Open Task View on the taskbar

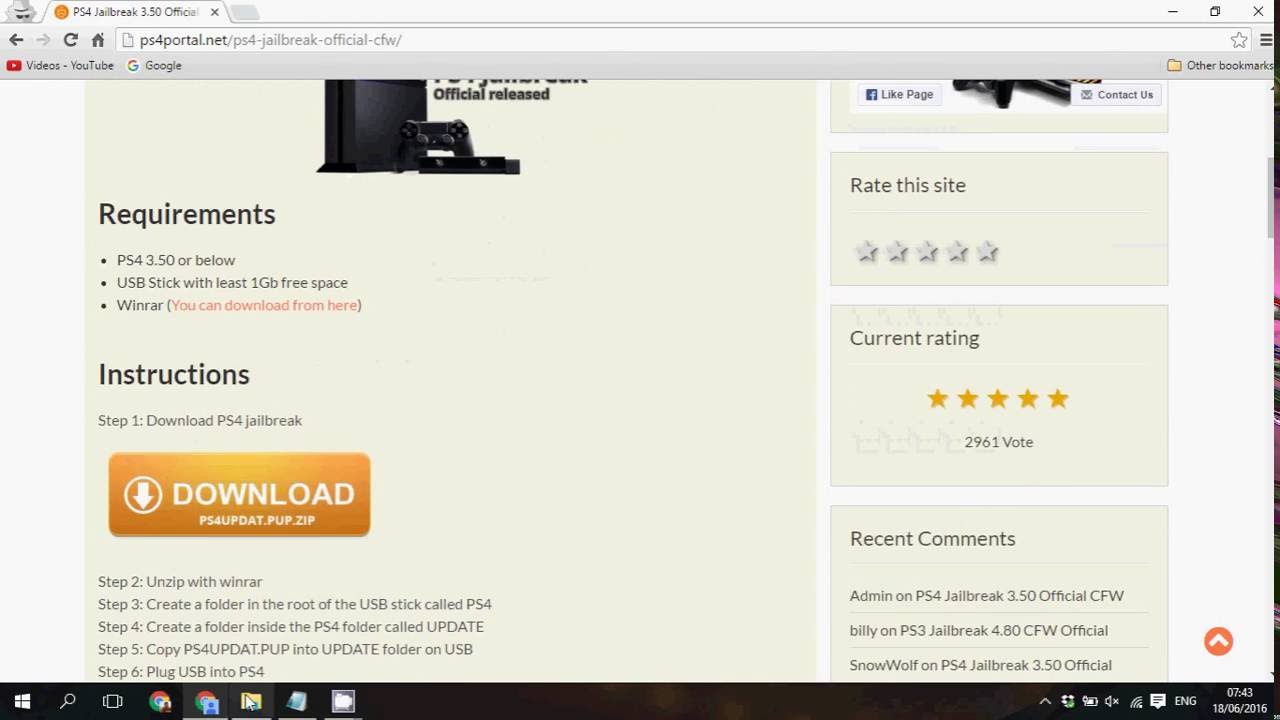pos(113,701)
